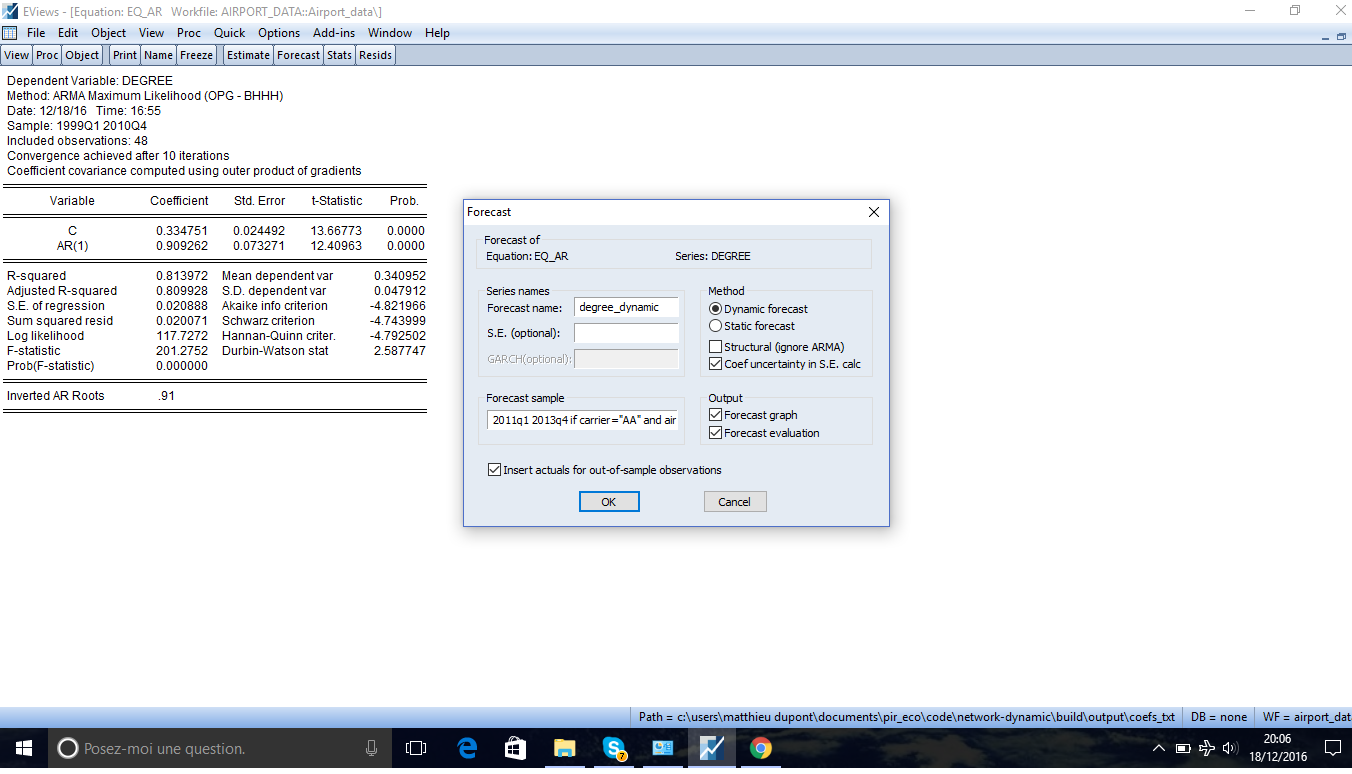
Task: Click the airplane mode network icon
Action: (1207, 748)
